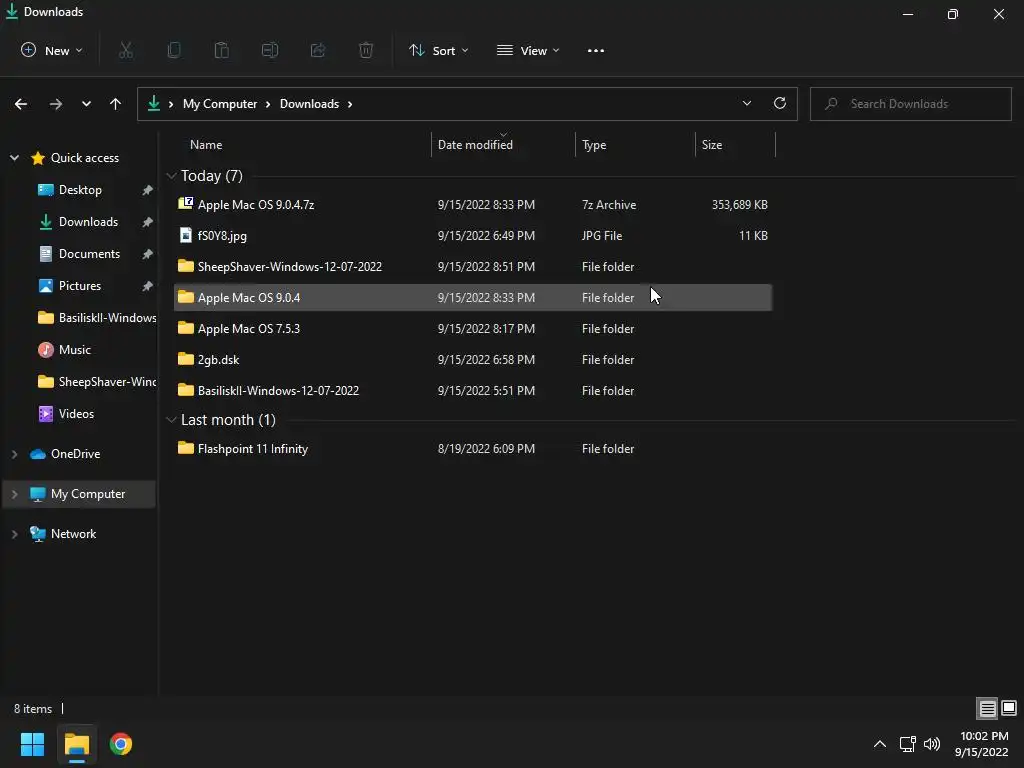The width and height of the screenshot is (1024, 768).
Task: Go forward with the right arrow
Action: tap(56, 104)
